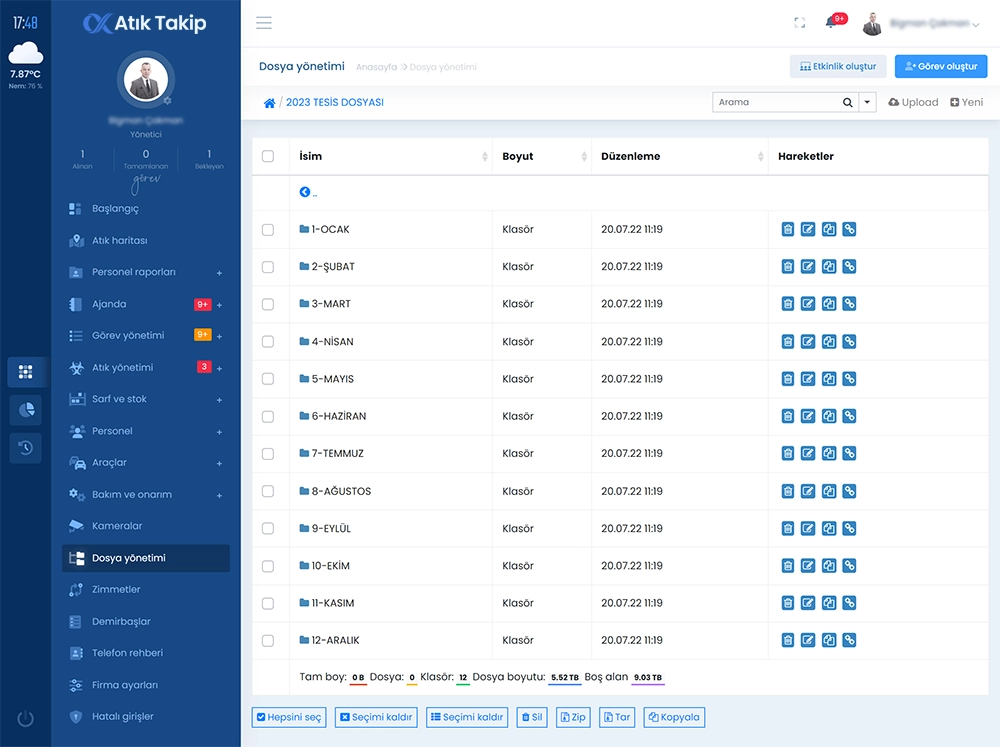Click link icon for 8-AĞUSTOS folder
Viewport: 1000px width, 747px height.
(x=849, y=491)
